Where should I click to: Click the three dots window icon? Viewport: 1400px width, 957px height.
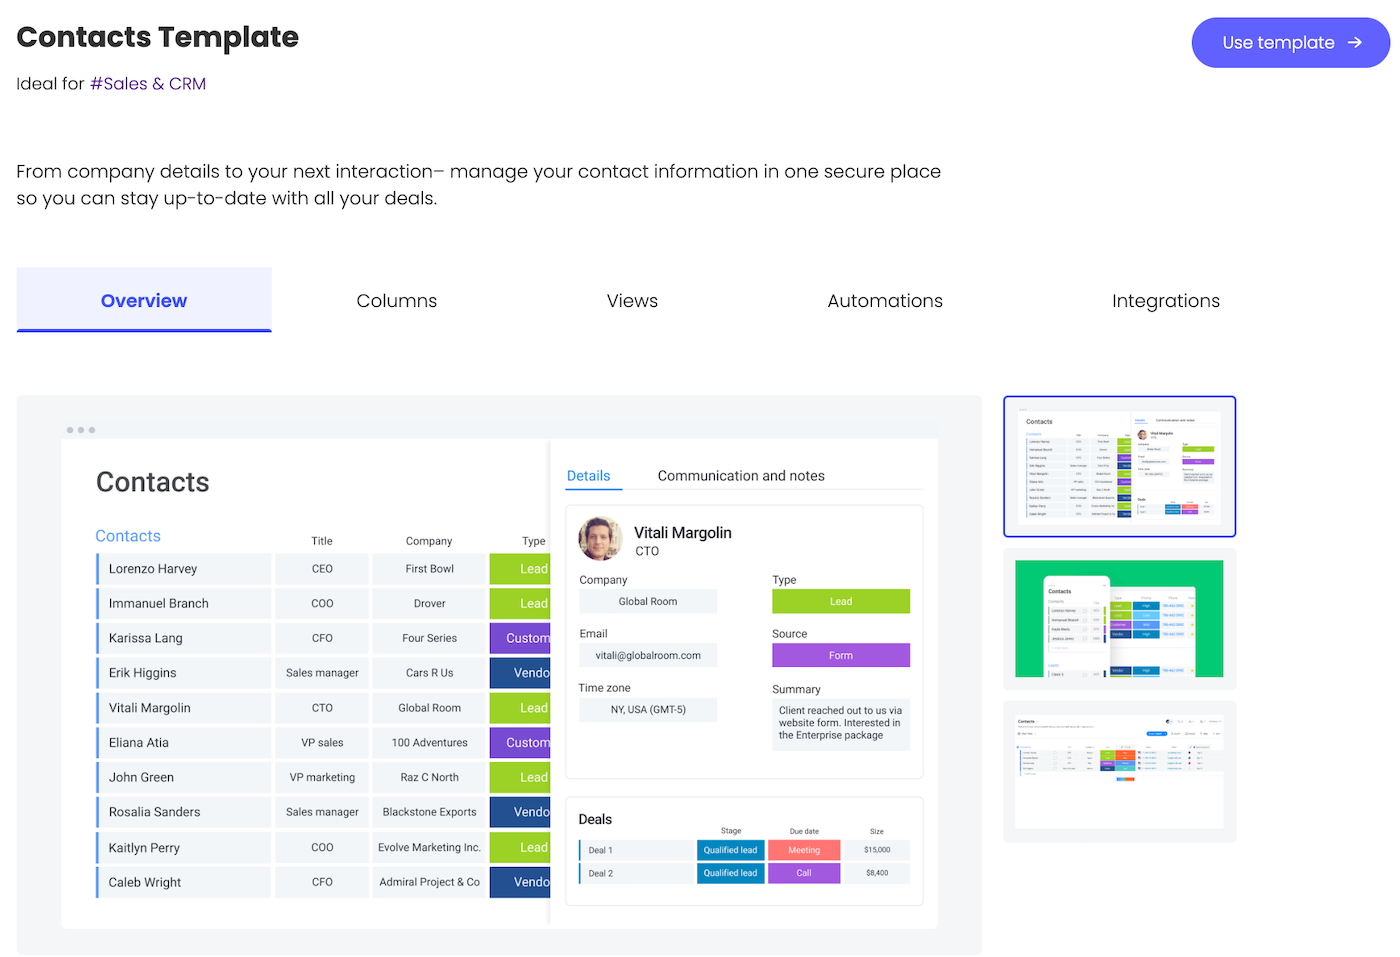[81, 430]
